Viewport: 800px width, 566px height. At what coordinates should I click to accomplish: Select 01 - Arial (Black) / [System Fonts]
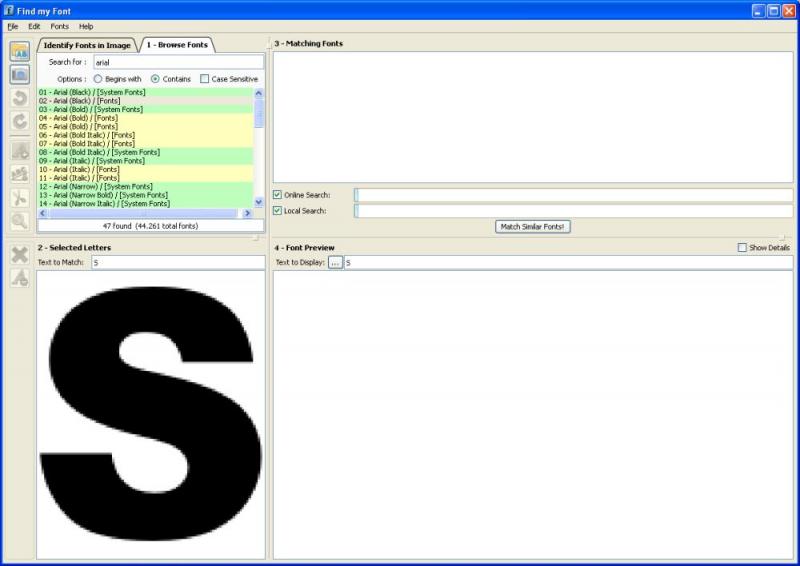145,92
